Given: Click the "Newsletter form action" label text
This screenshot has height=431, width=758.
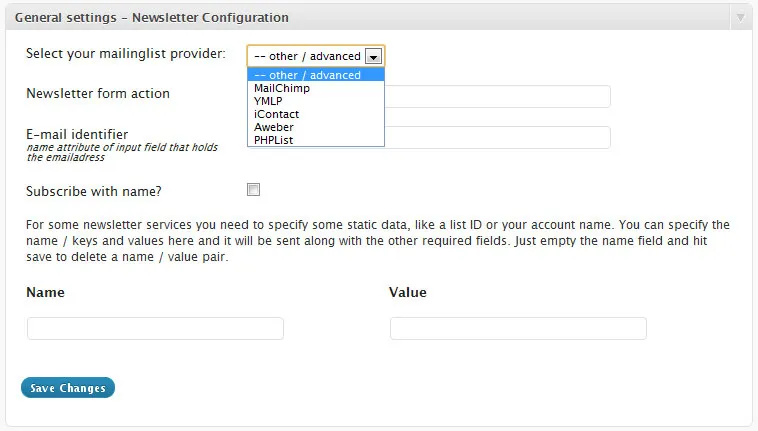Looking at the screenshot, I should click(98, 94).
